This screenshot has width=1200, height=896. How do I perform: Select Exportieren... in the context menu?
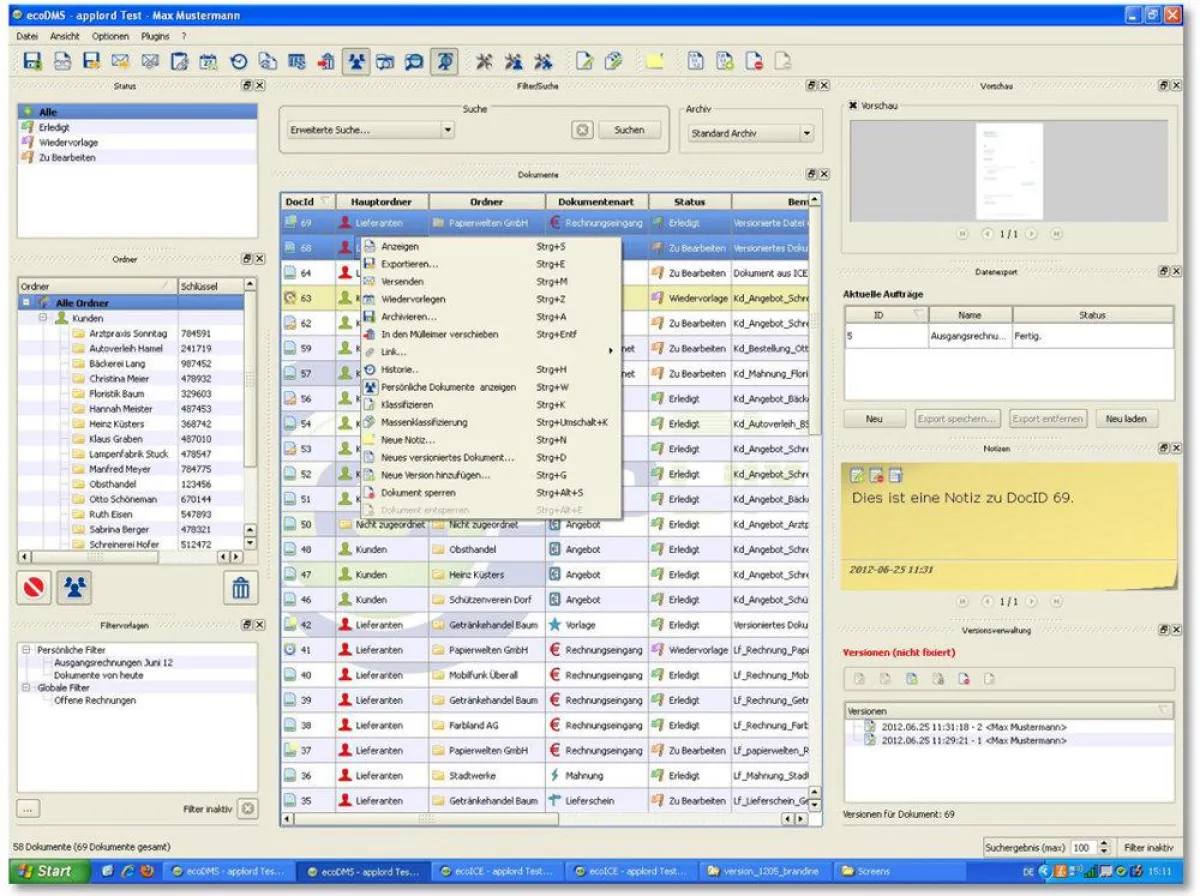(x=409, y=264)
